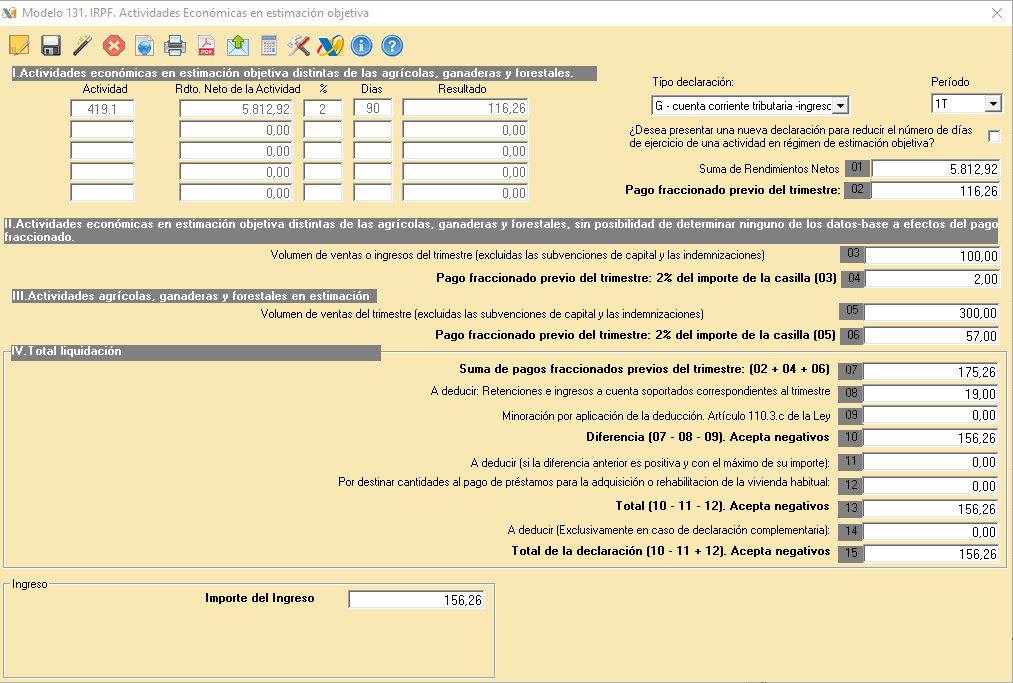This screenshot has height=683, width=1013.
Task: Click casilla 01 Suma de Rendimientos Netos field
Action: 935,169
